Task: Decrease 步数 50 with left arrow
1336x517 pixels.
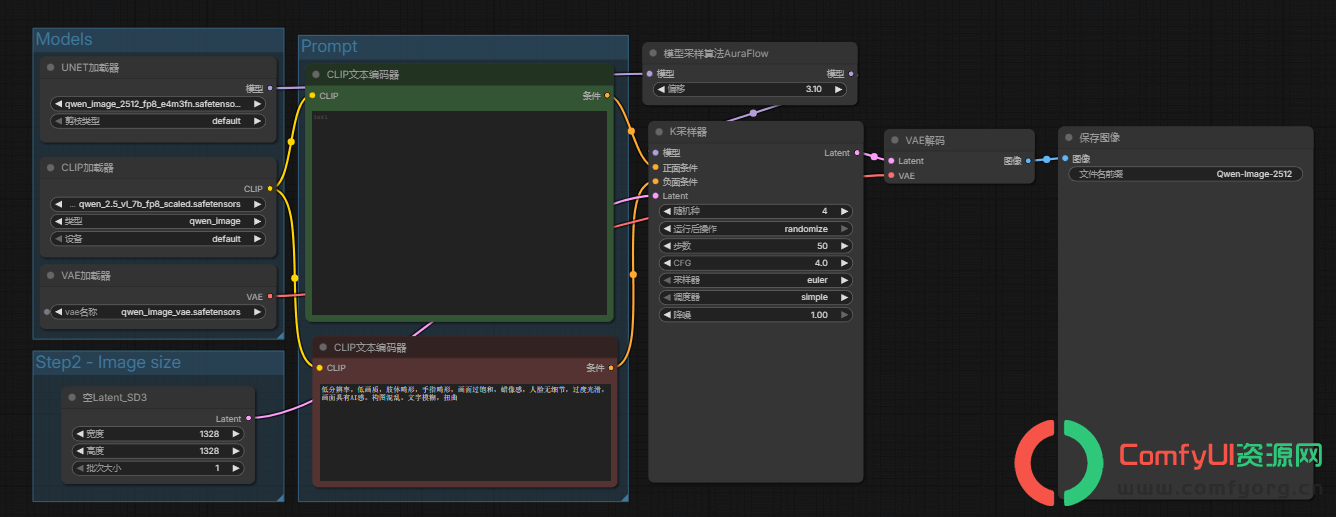Action: coord(666,246)
